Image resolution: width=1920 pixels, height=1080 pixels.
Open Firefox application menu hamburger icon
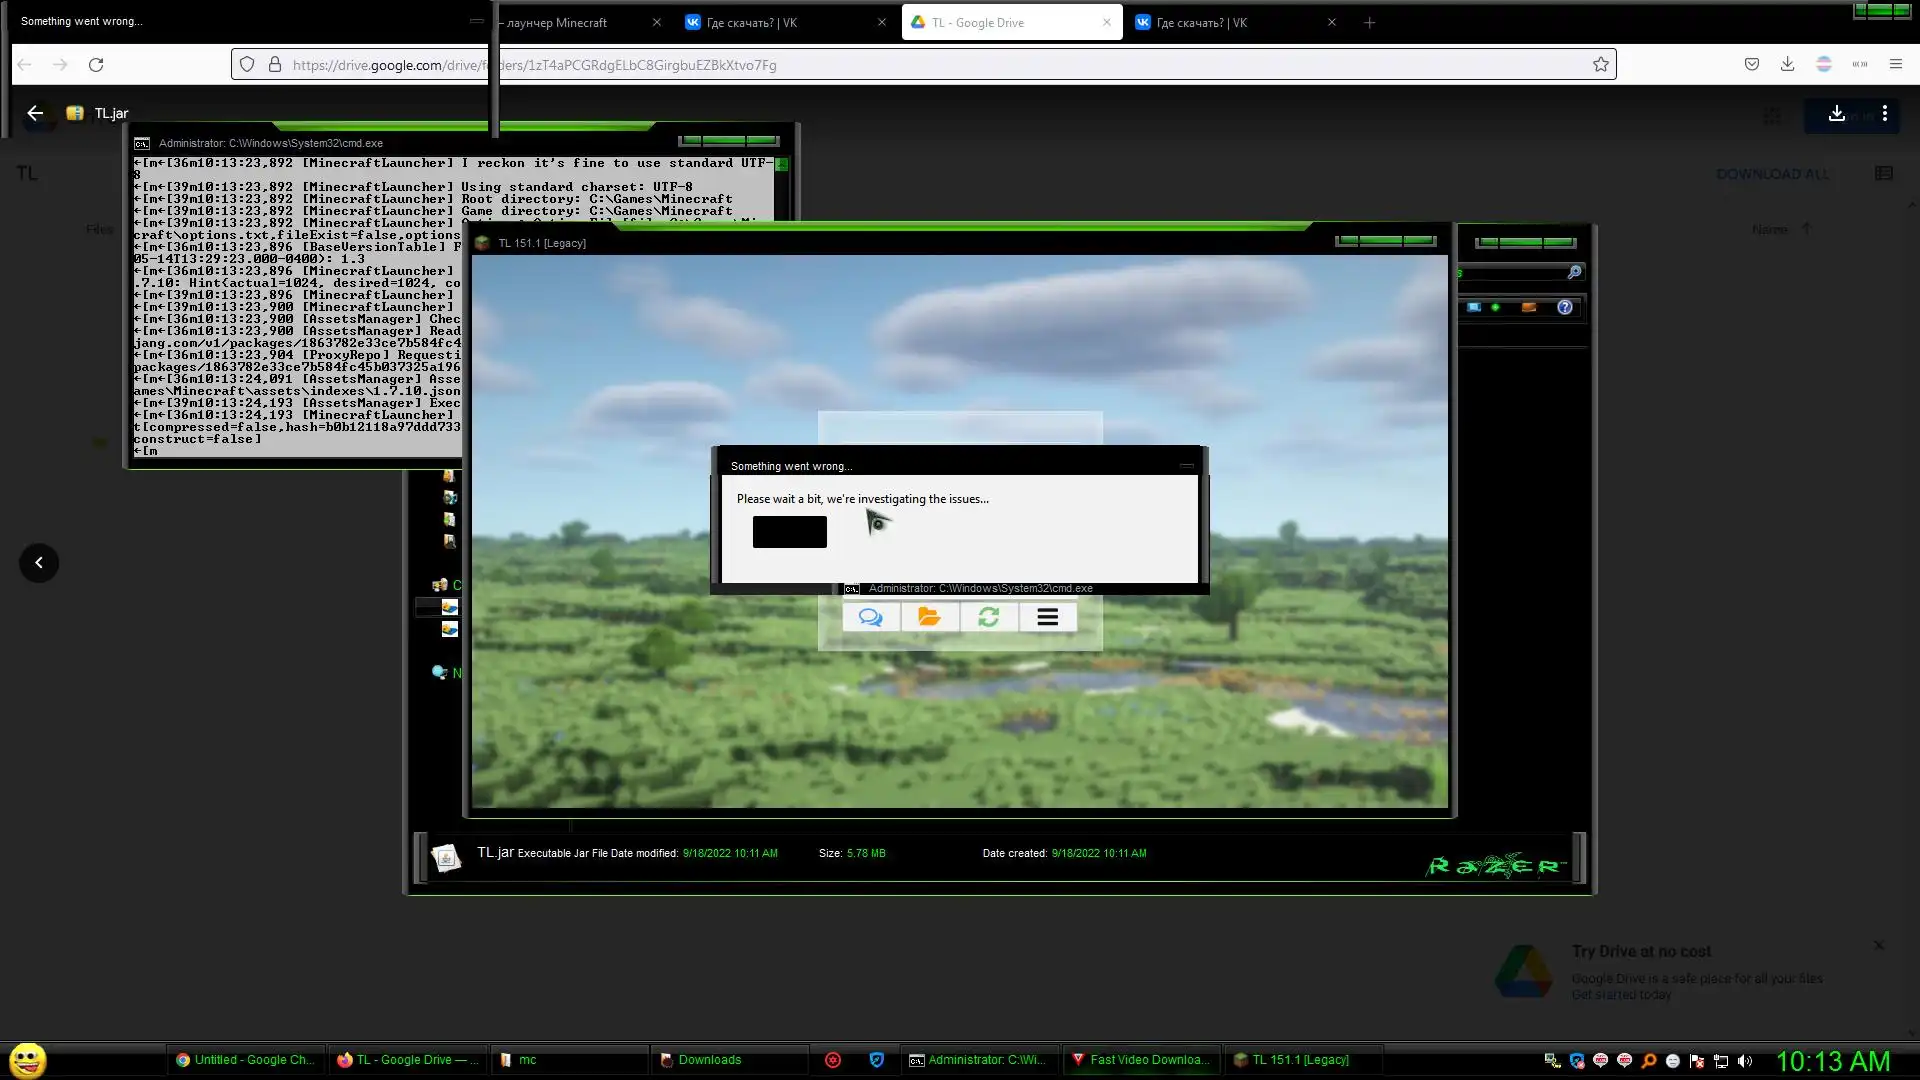click(1895, 65)
